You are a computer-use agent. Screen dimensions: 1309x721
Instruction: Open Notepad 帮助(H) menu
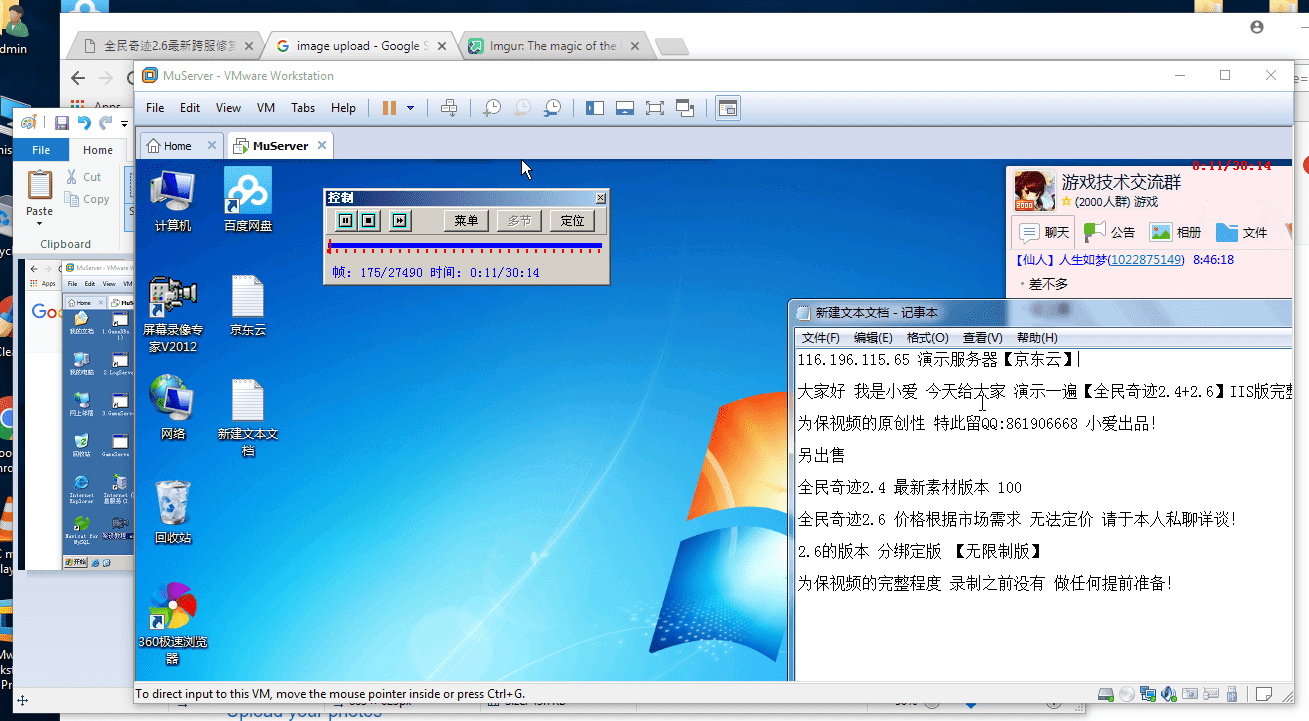click(1037, 338)
